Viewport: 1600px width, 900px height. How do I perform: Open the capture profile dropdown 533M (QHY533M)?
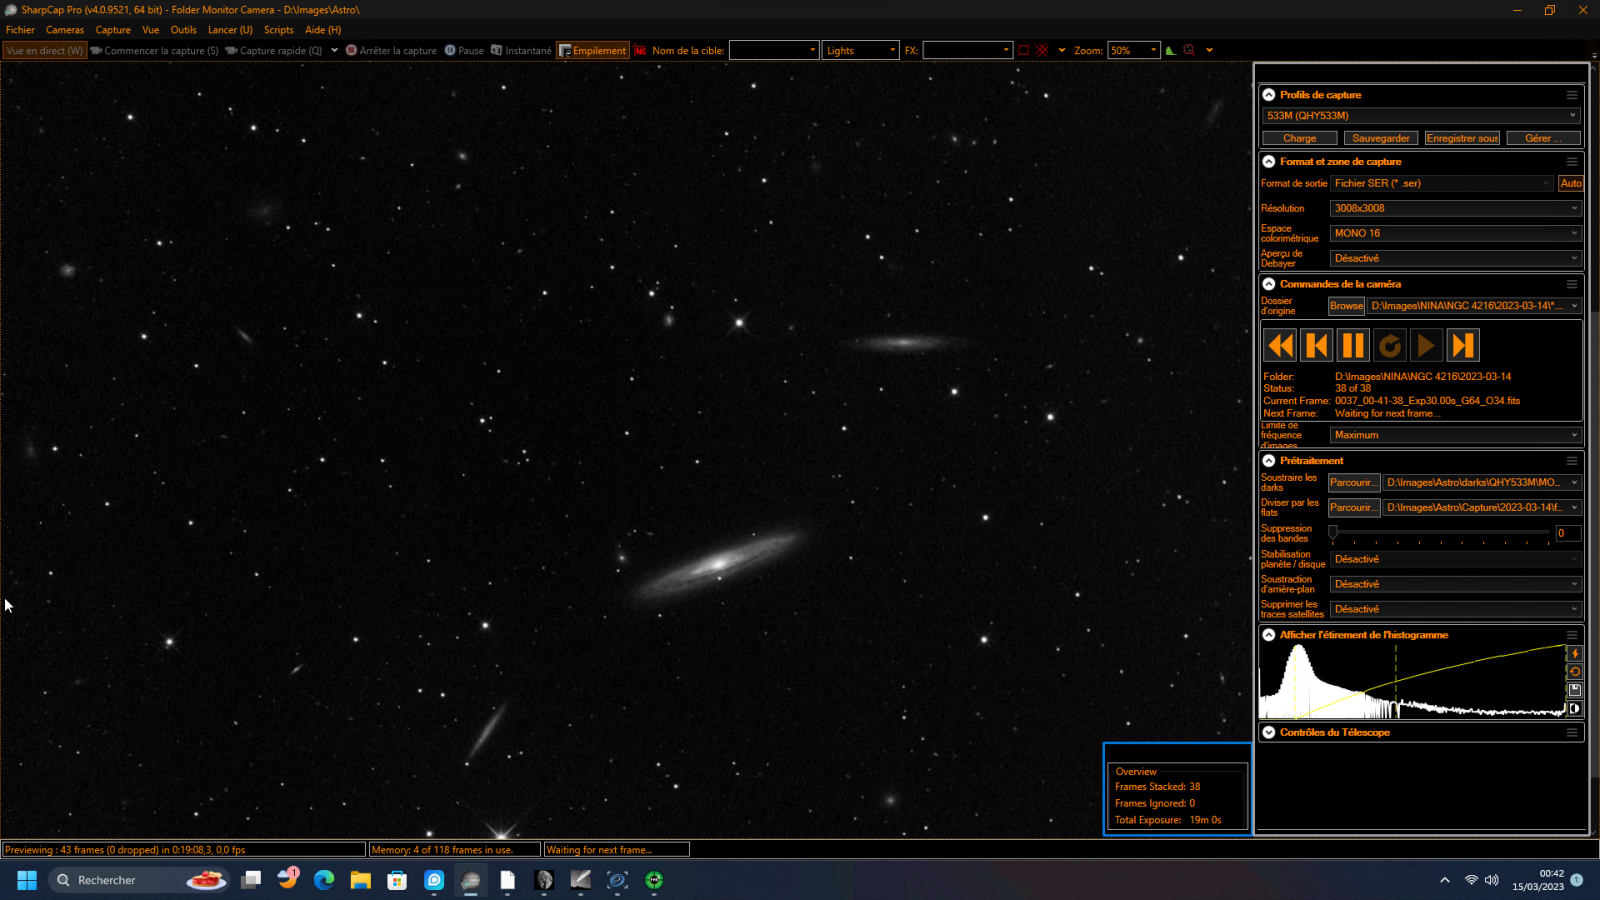pyautogui.click(x=1421, y=116)
